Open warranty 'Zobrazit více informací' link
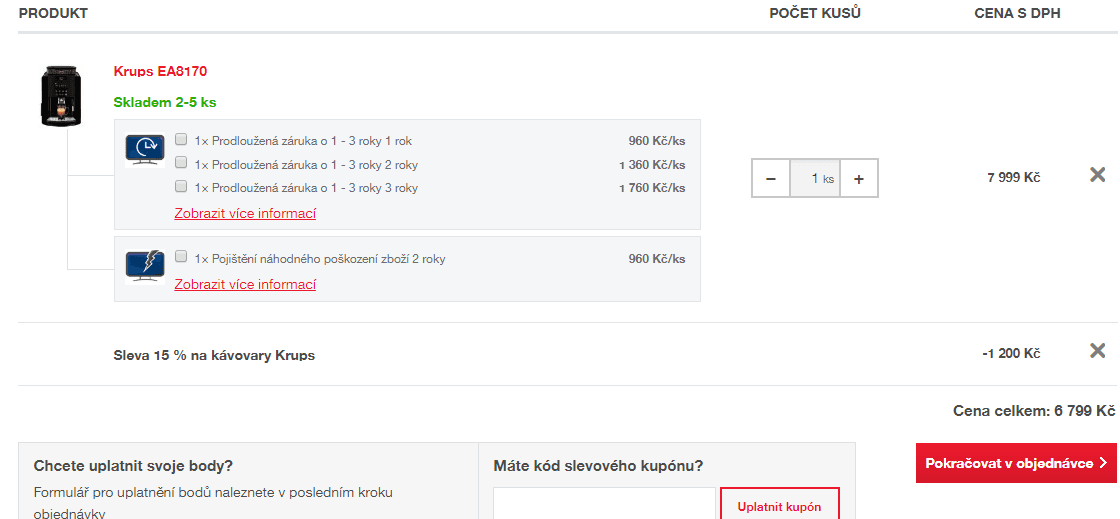The image size is (1120, 519). (x=245, y=213)
